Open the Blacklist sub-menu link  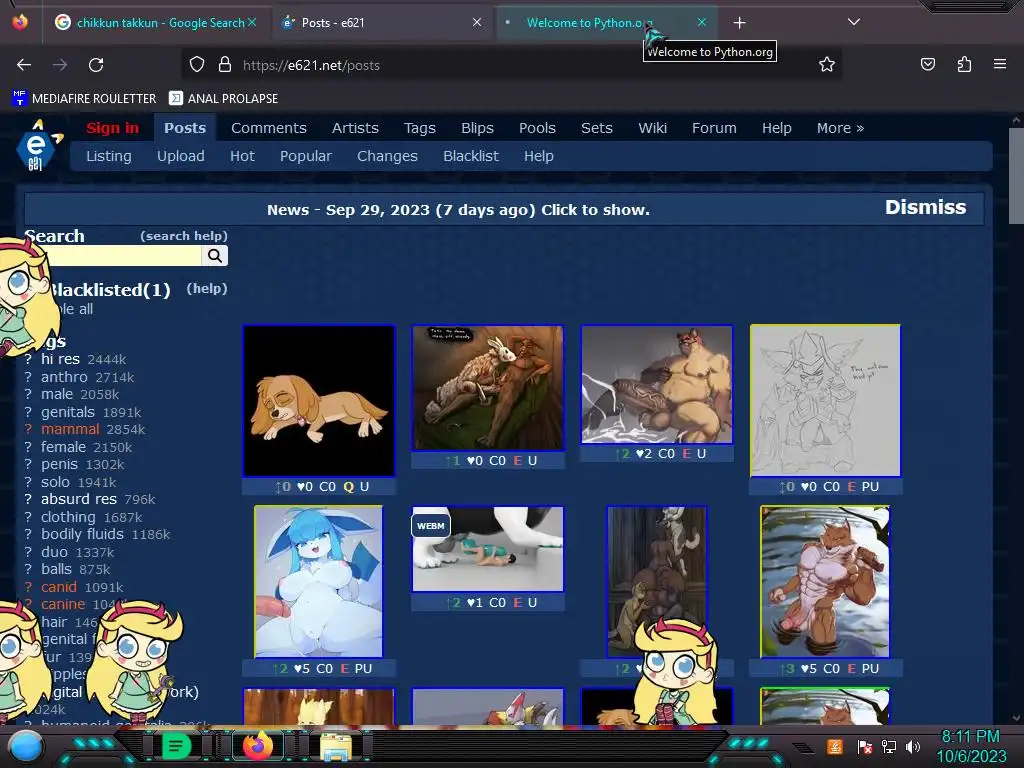pos(471,156)
